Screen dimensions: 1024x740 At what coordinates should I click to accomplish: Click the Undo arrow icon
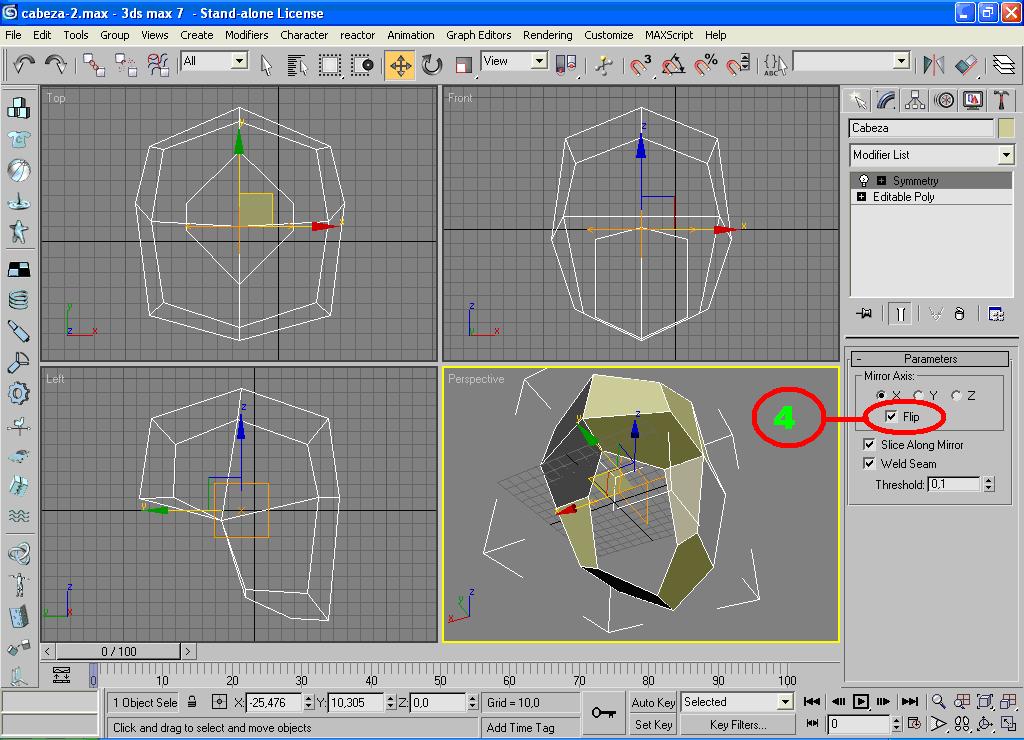24,65
